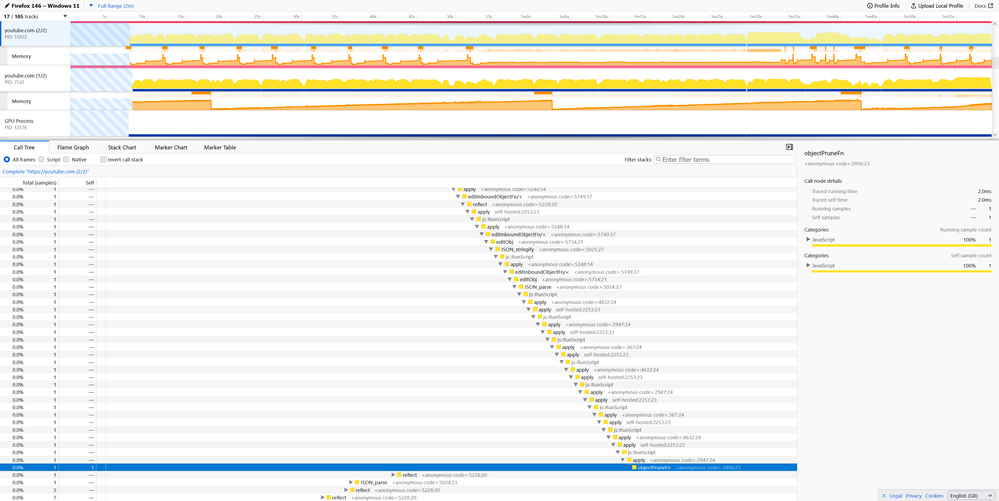Screen dimensions: 999x501
Task: Click the blue arrow beside Full Range (2m)
Action: pyautogui.click(x=91, y=6)
